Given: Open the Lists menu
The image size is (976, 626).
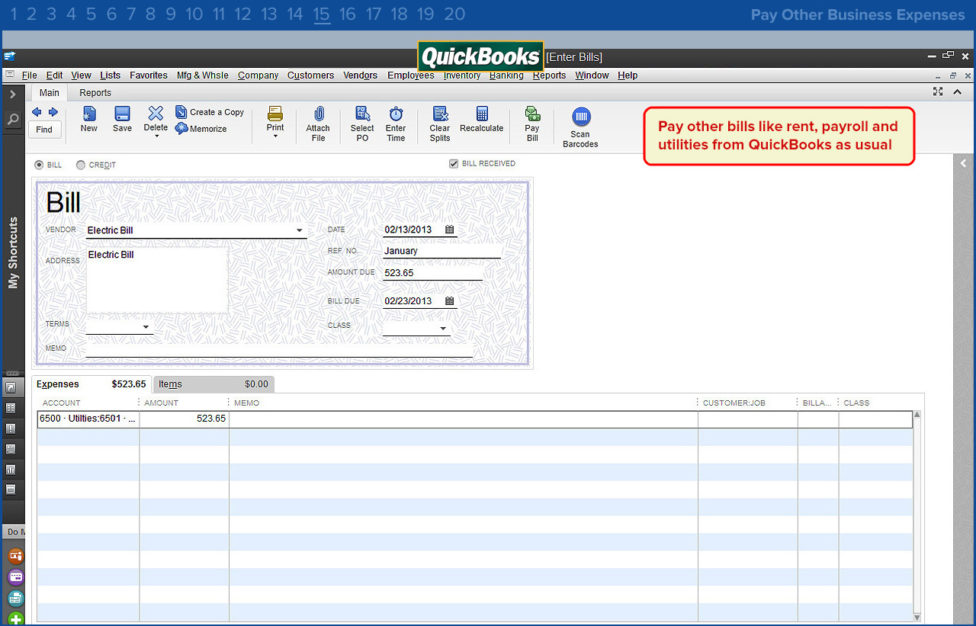Looking at the screenshot, I should click(x=110, y=75).
